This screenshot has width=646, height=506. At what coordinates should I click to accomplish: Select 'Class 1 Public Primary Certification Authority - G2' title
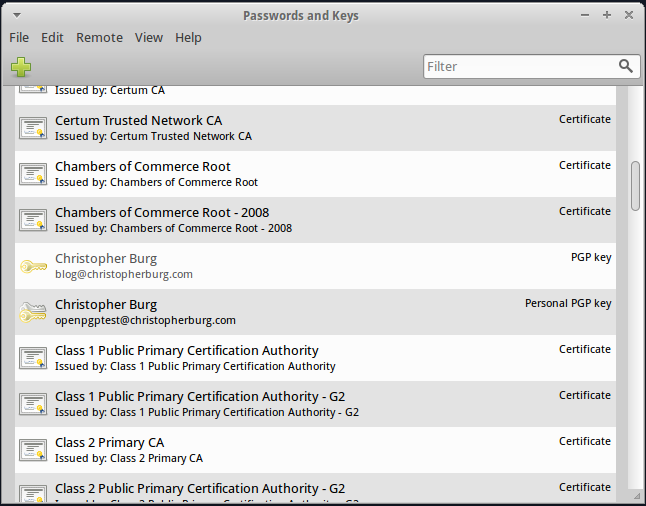200,397
